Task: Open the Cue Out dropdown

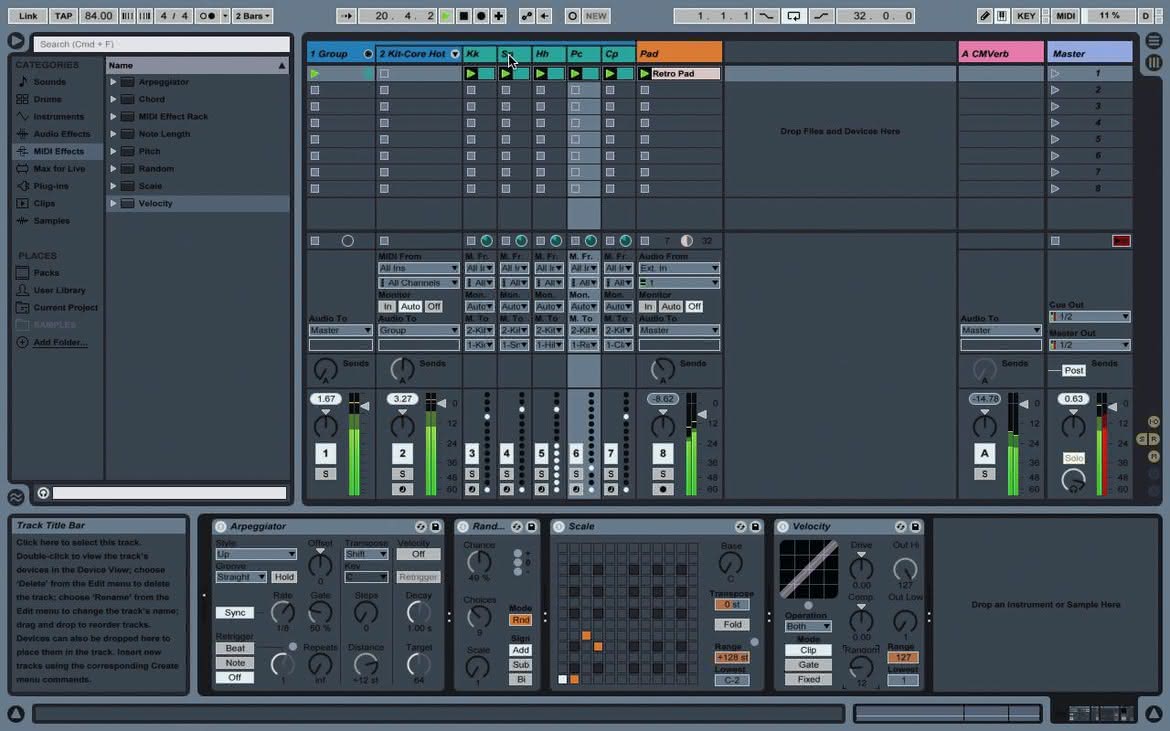Action: coord(1089,317)
